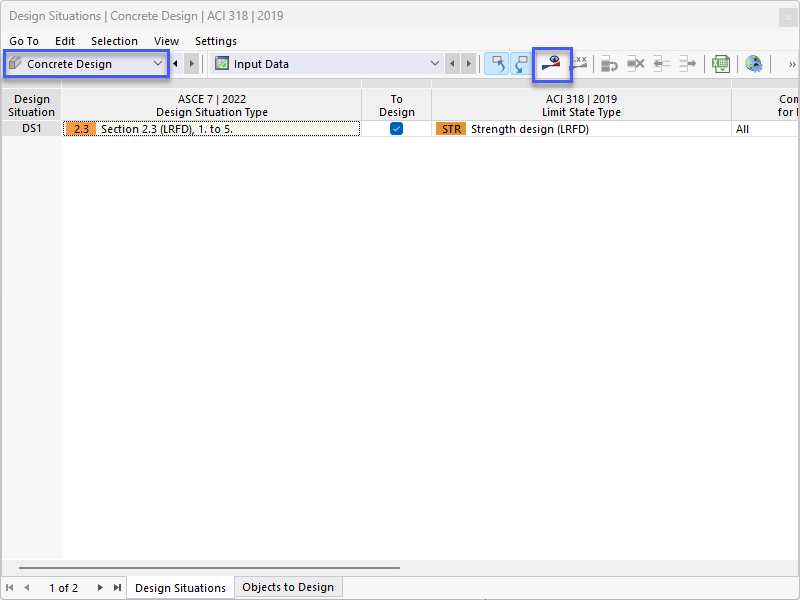Open the Concrete Design add-on dropdown
Viewport: 800px width, 600px height.
pos(86,64)
